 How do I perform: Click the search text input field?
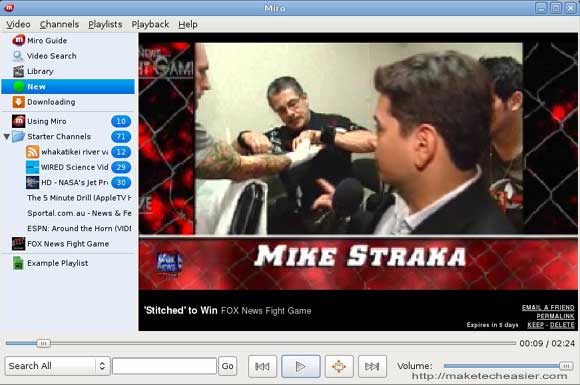tap(164, 366)
